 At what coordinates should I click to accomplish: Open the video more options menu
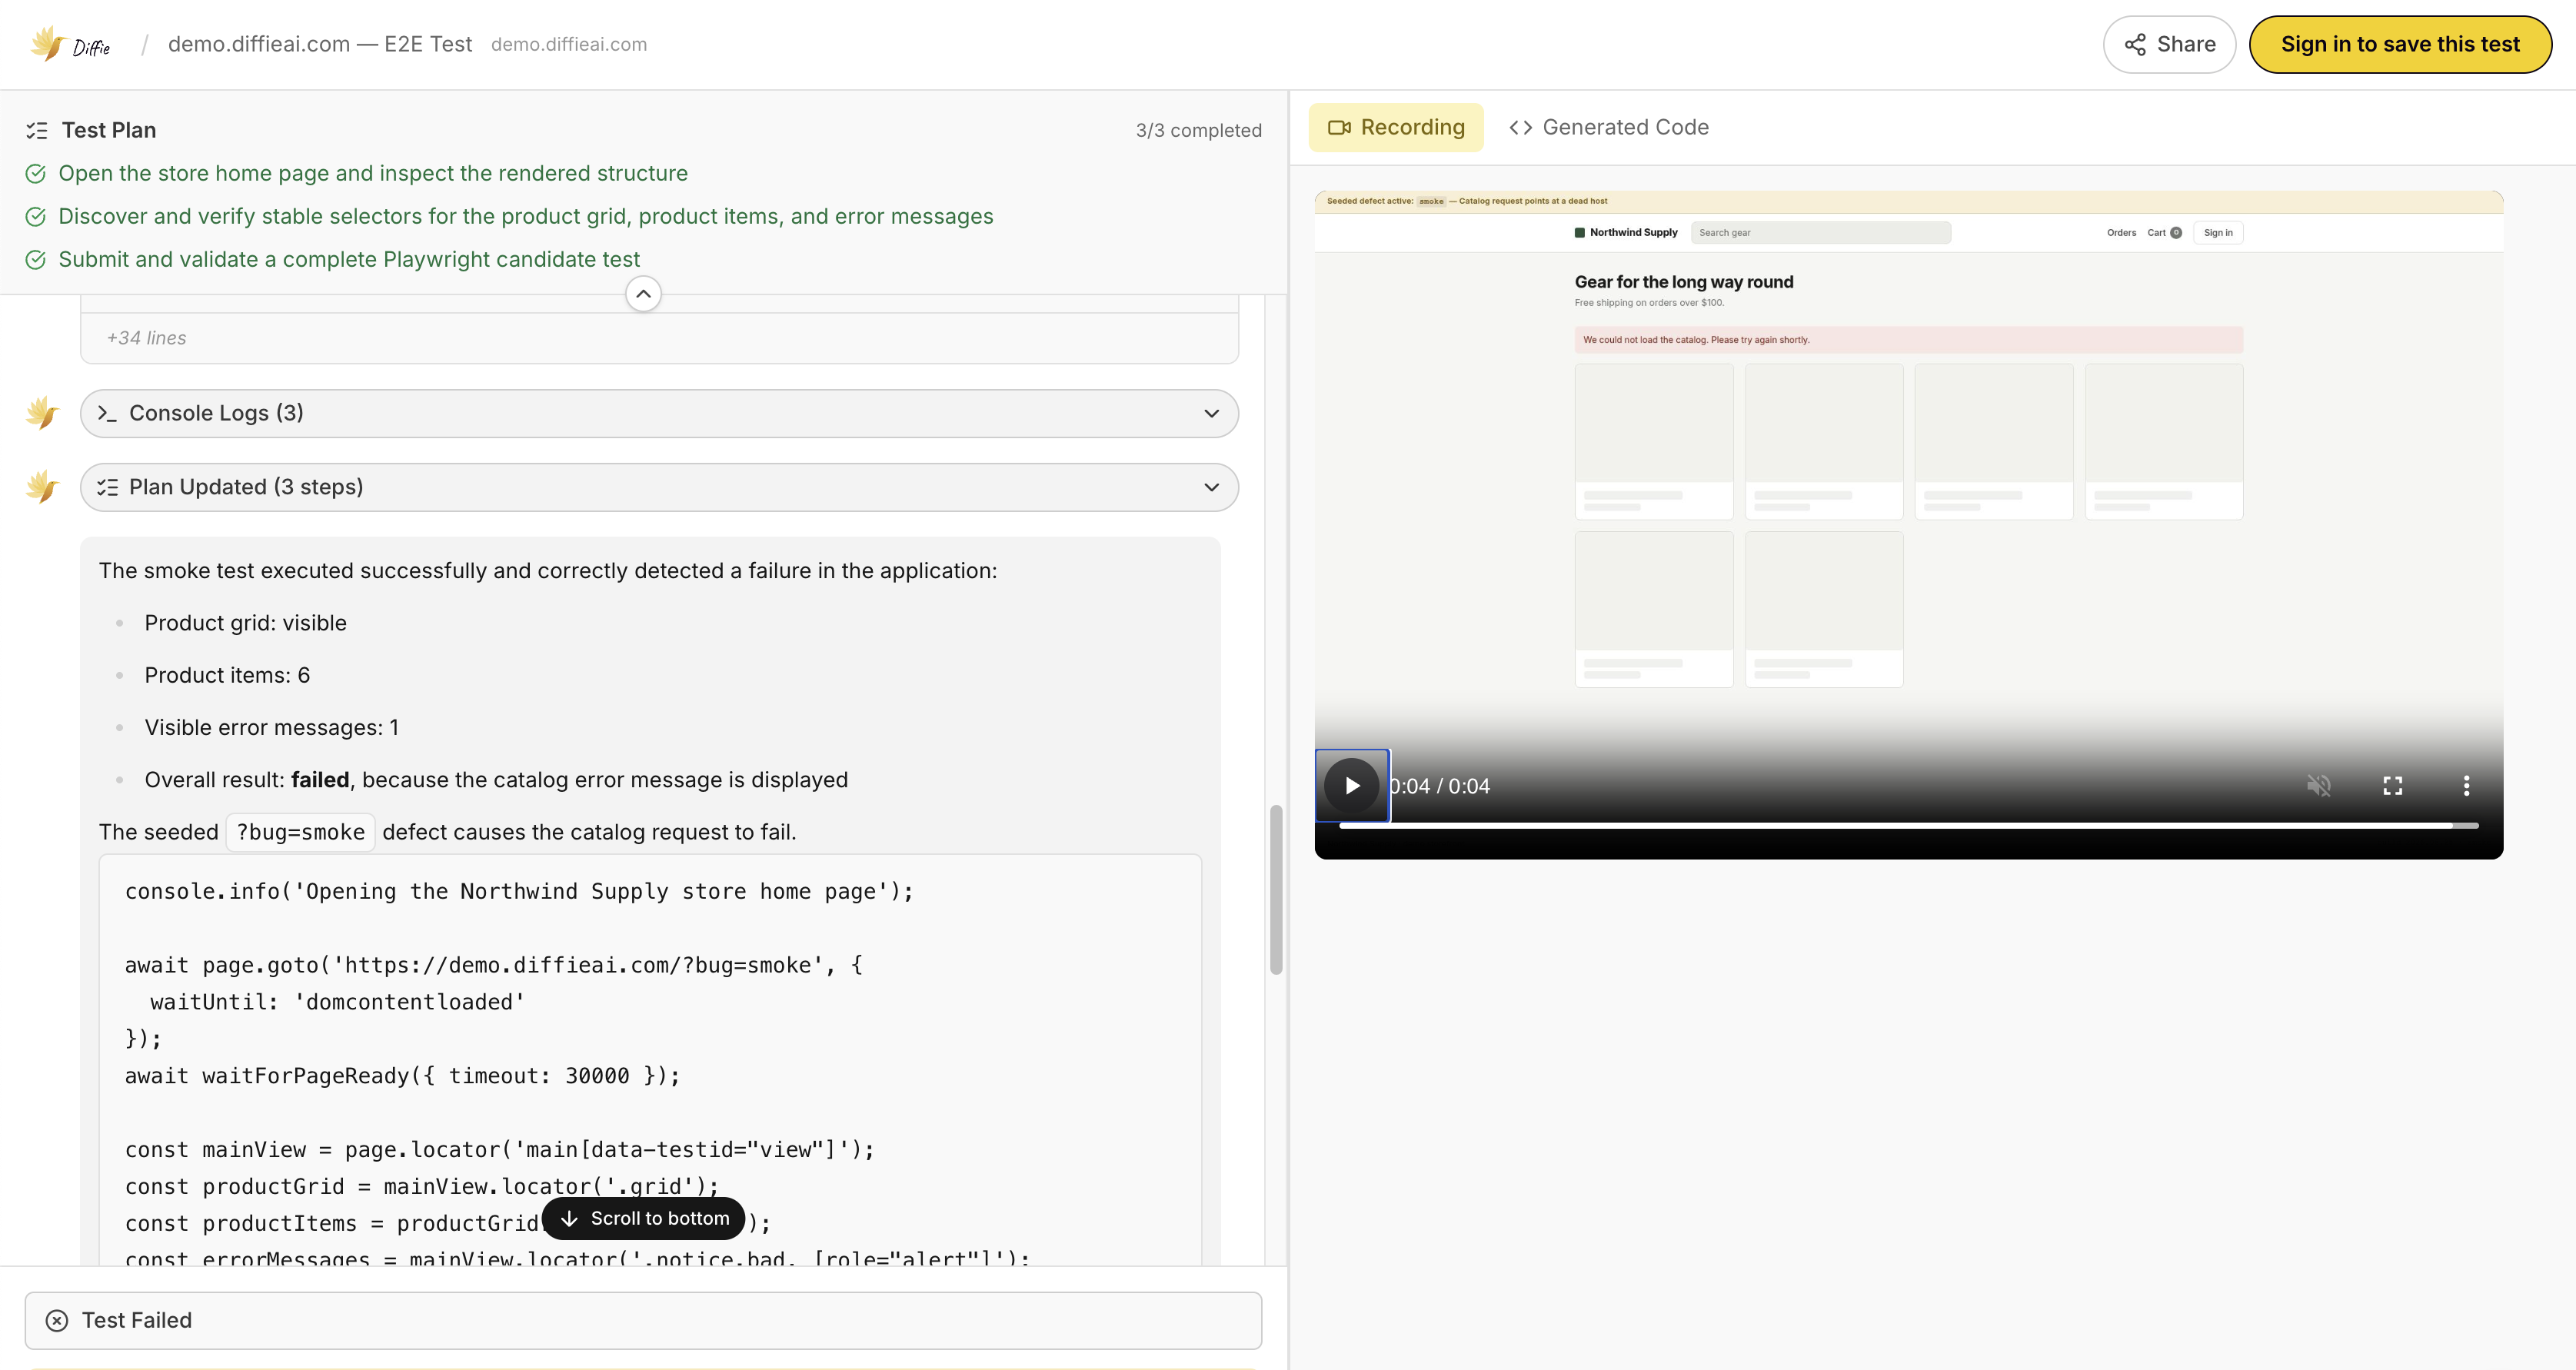pos(2466,785)
